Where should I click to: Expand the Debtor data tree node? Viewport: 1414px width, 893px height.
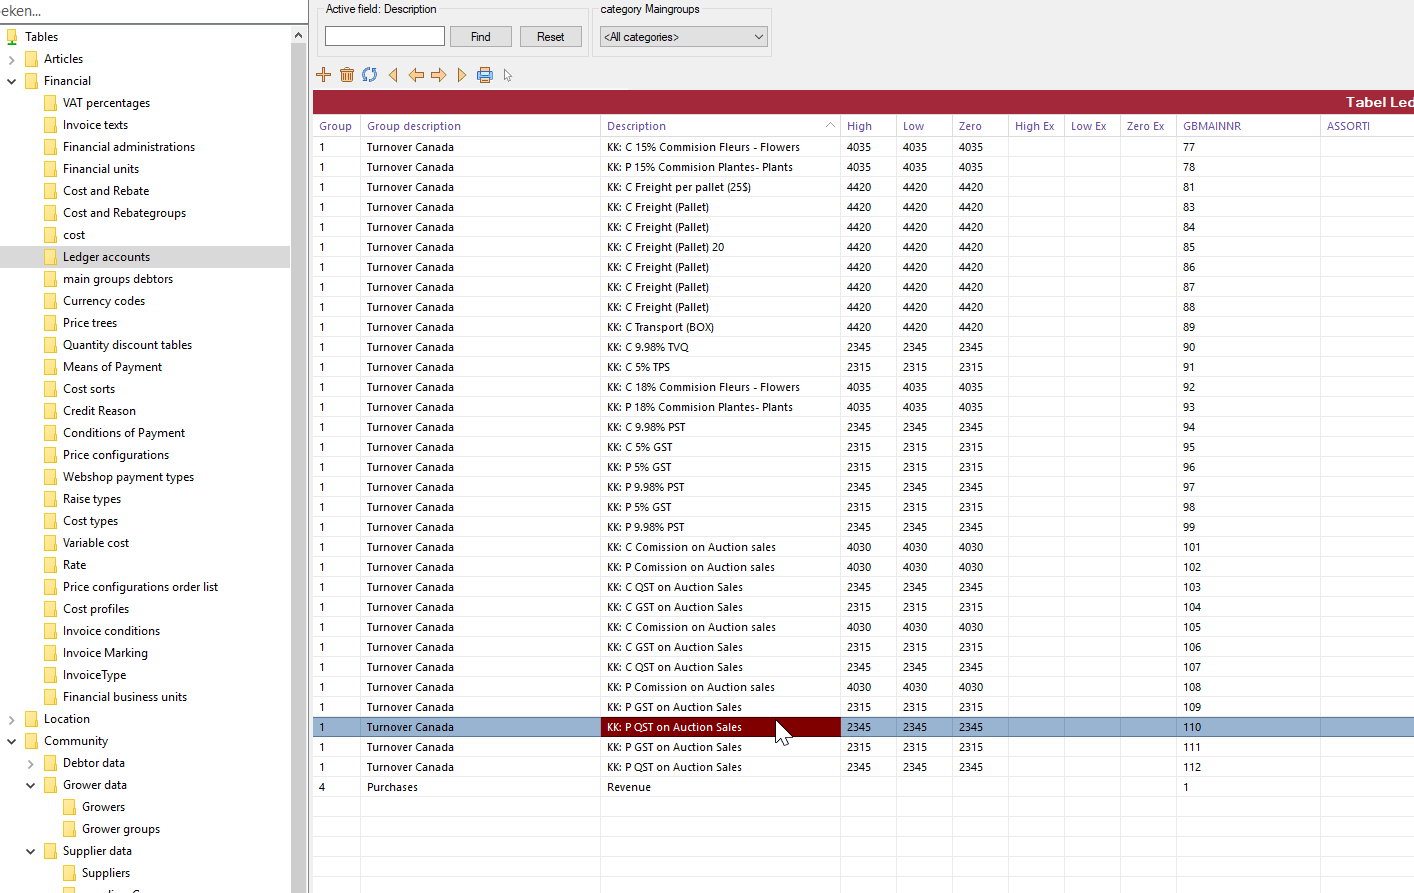(31, 763)
